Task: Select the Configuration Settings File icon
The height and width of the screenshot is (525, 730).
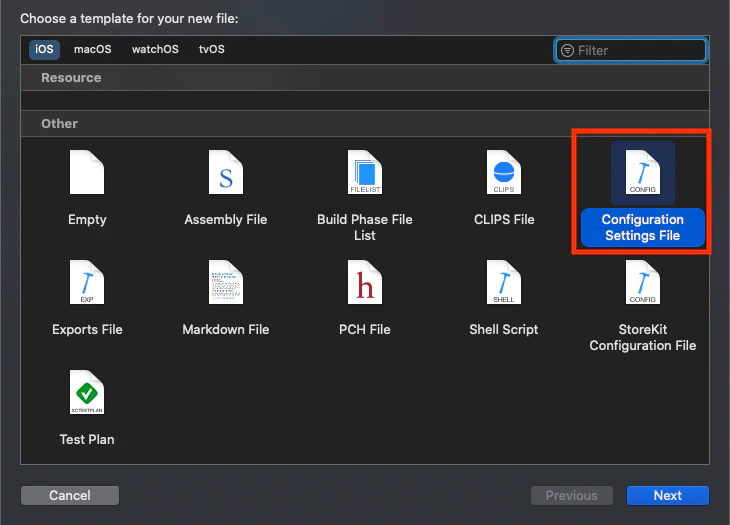Action: pyautogui.click(x=642, y=172)
